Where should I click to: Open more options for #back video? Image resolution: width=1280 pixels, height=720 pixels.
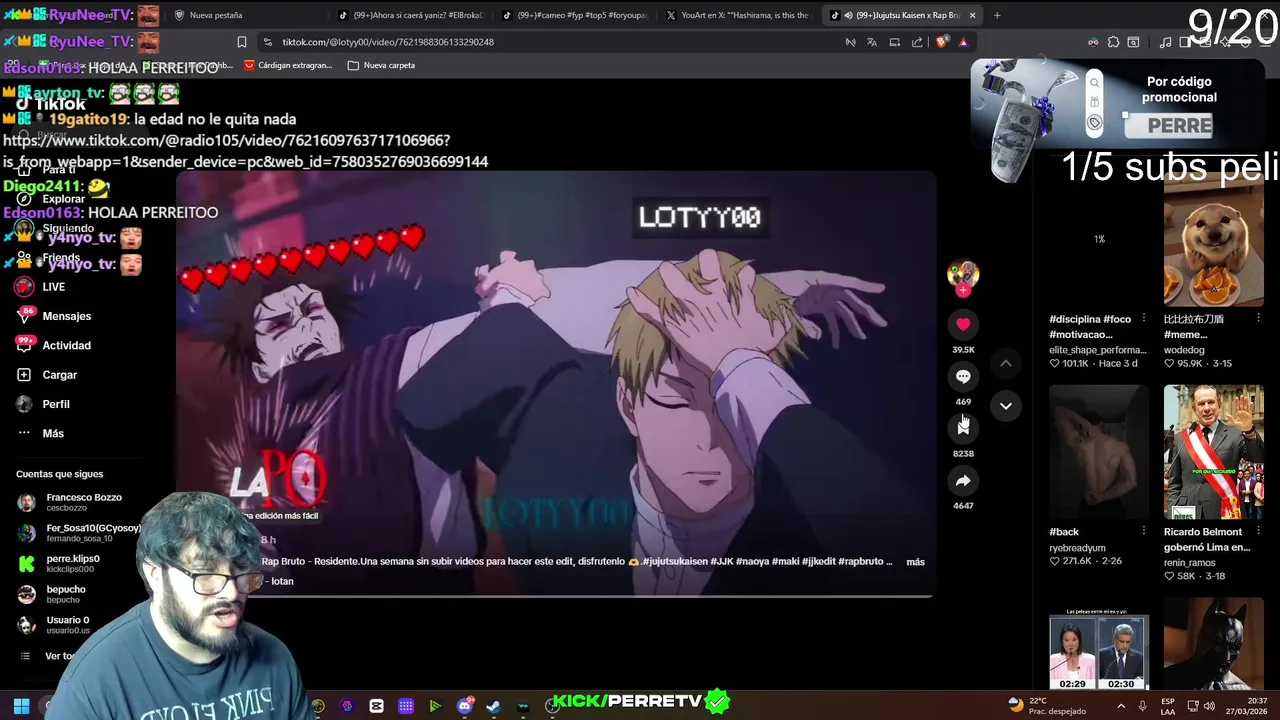click(1144, 532)
